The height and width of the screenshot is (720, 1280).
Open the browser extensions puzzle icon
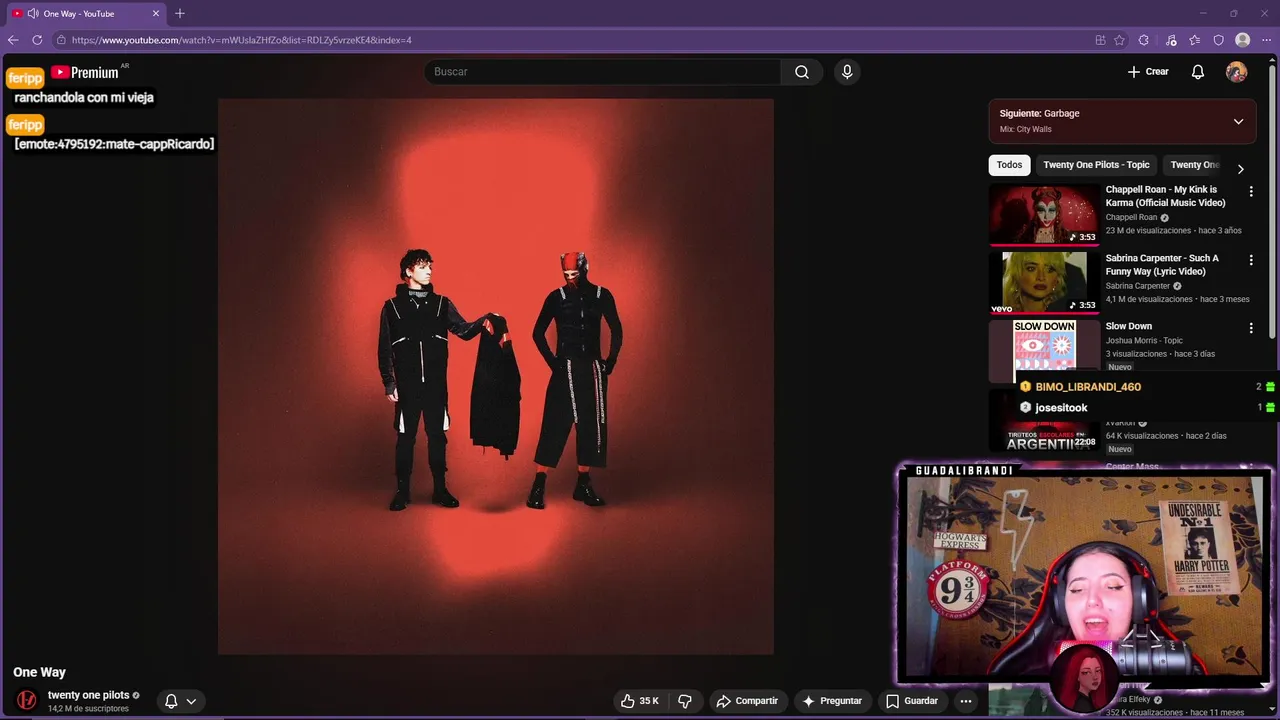coord(1144,40)
